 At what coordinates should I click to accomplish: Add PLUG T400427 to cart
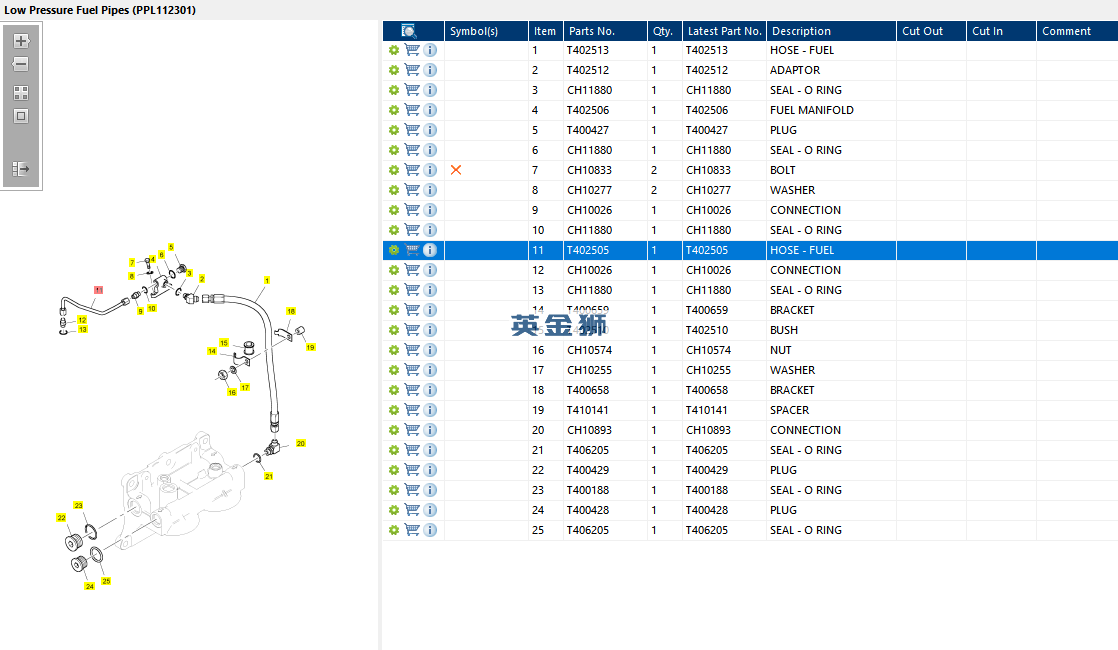411,130
